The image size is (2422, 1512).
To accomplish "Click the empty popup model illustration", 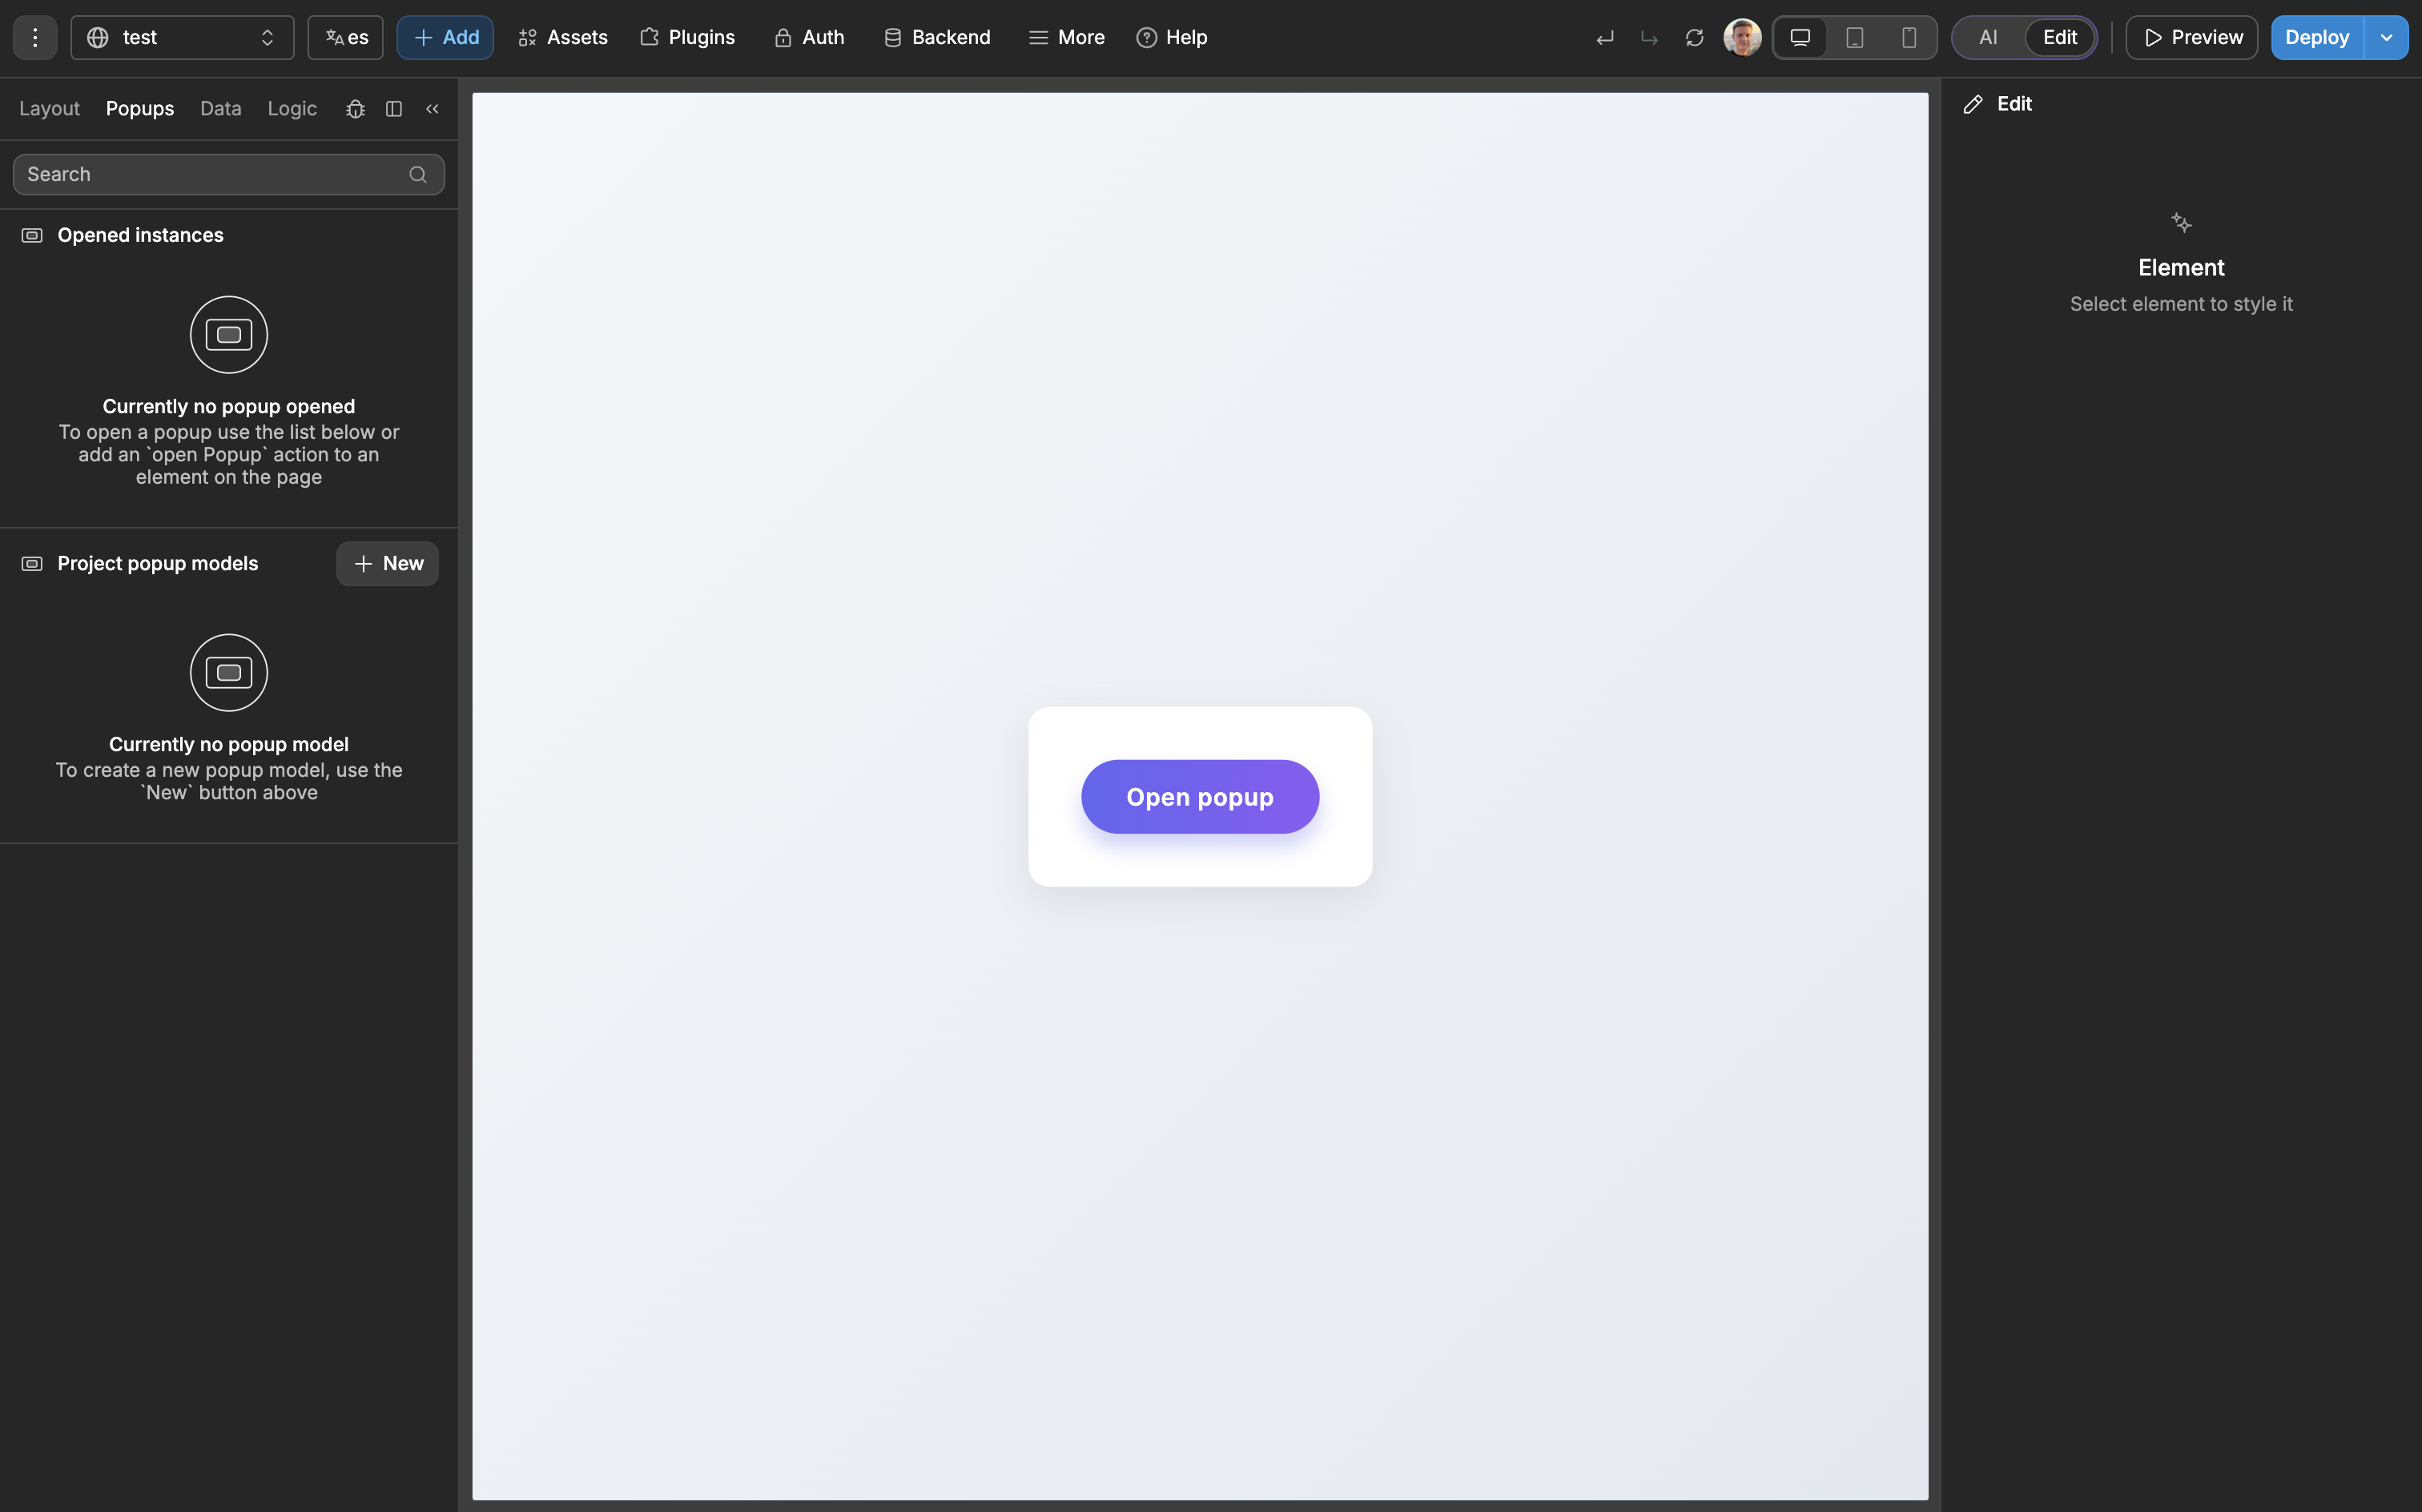I will (229, 672).
